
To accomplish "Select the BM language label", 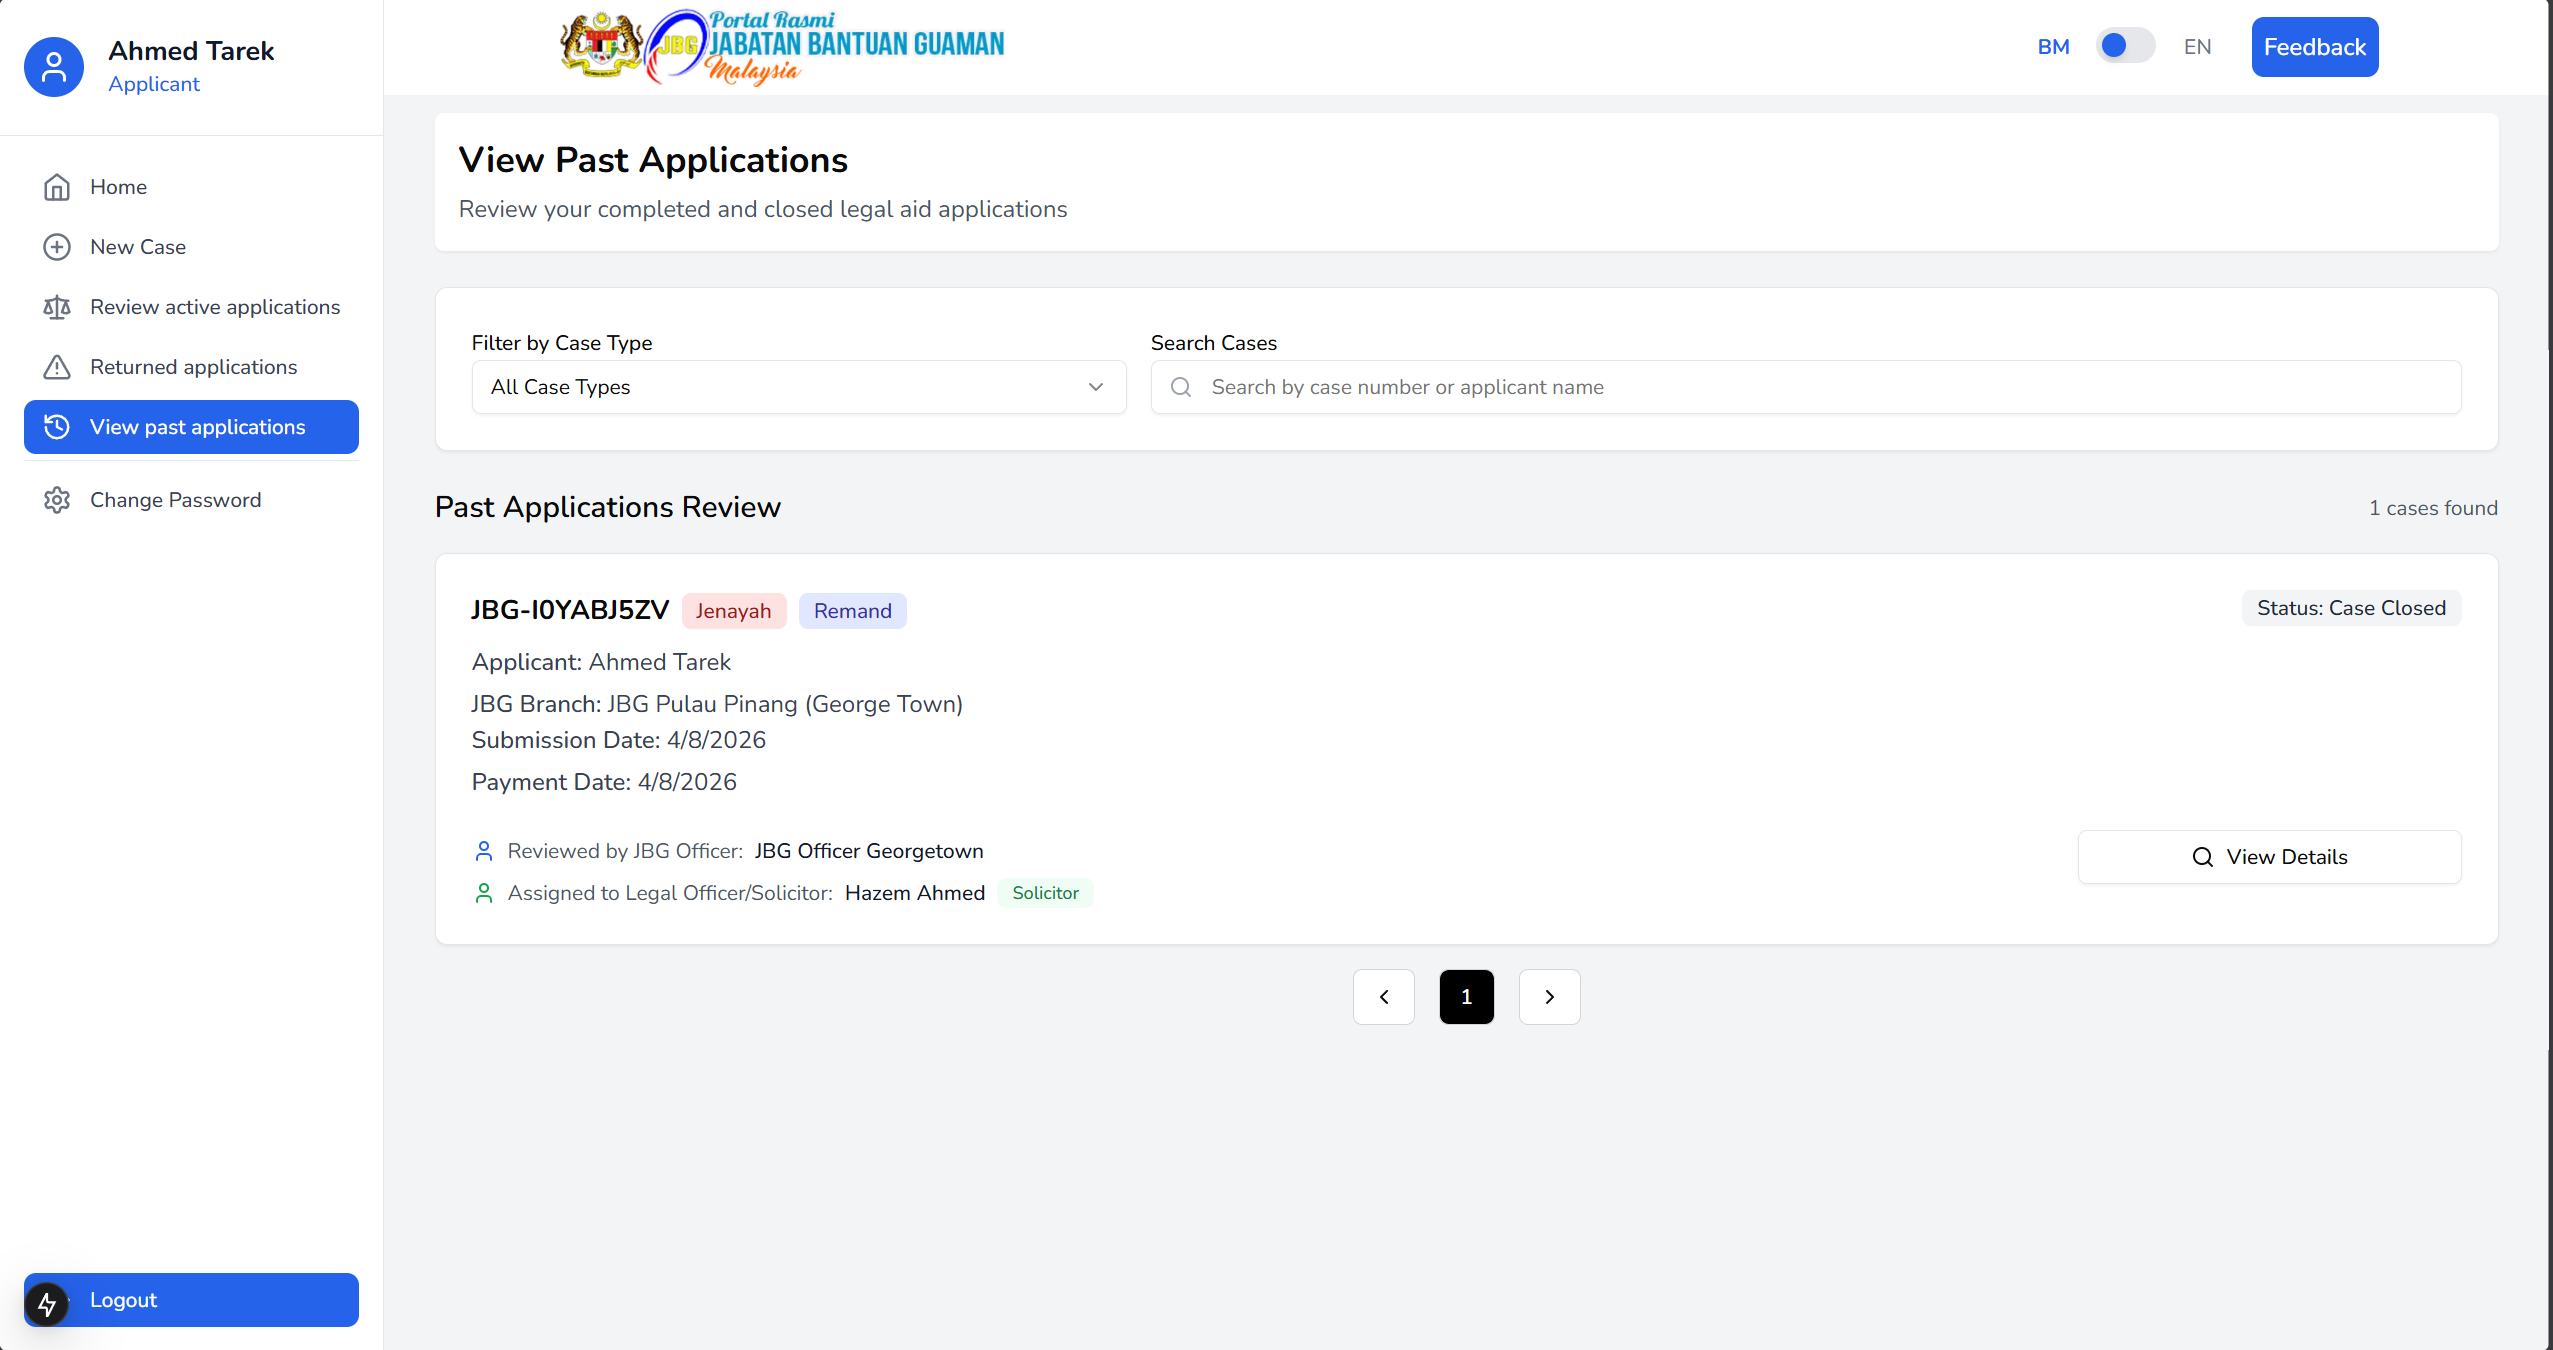I will coord(2053,47).
